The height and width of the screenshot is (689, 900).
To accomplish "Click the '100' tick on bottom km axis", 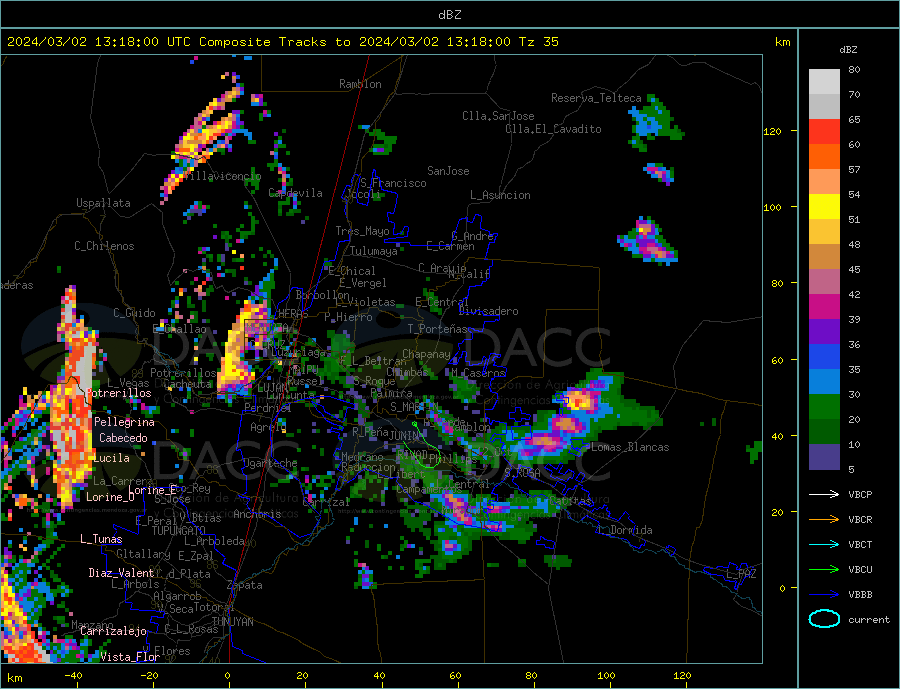I will pos(606,675).
